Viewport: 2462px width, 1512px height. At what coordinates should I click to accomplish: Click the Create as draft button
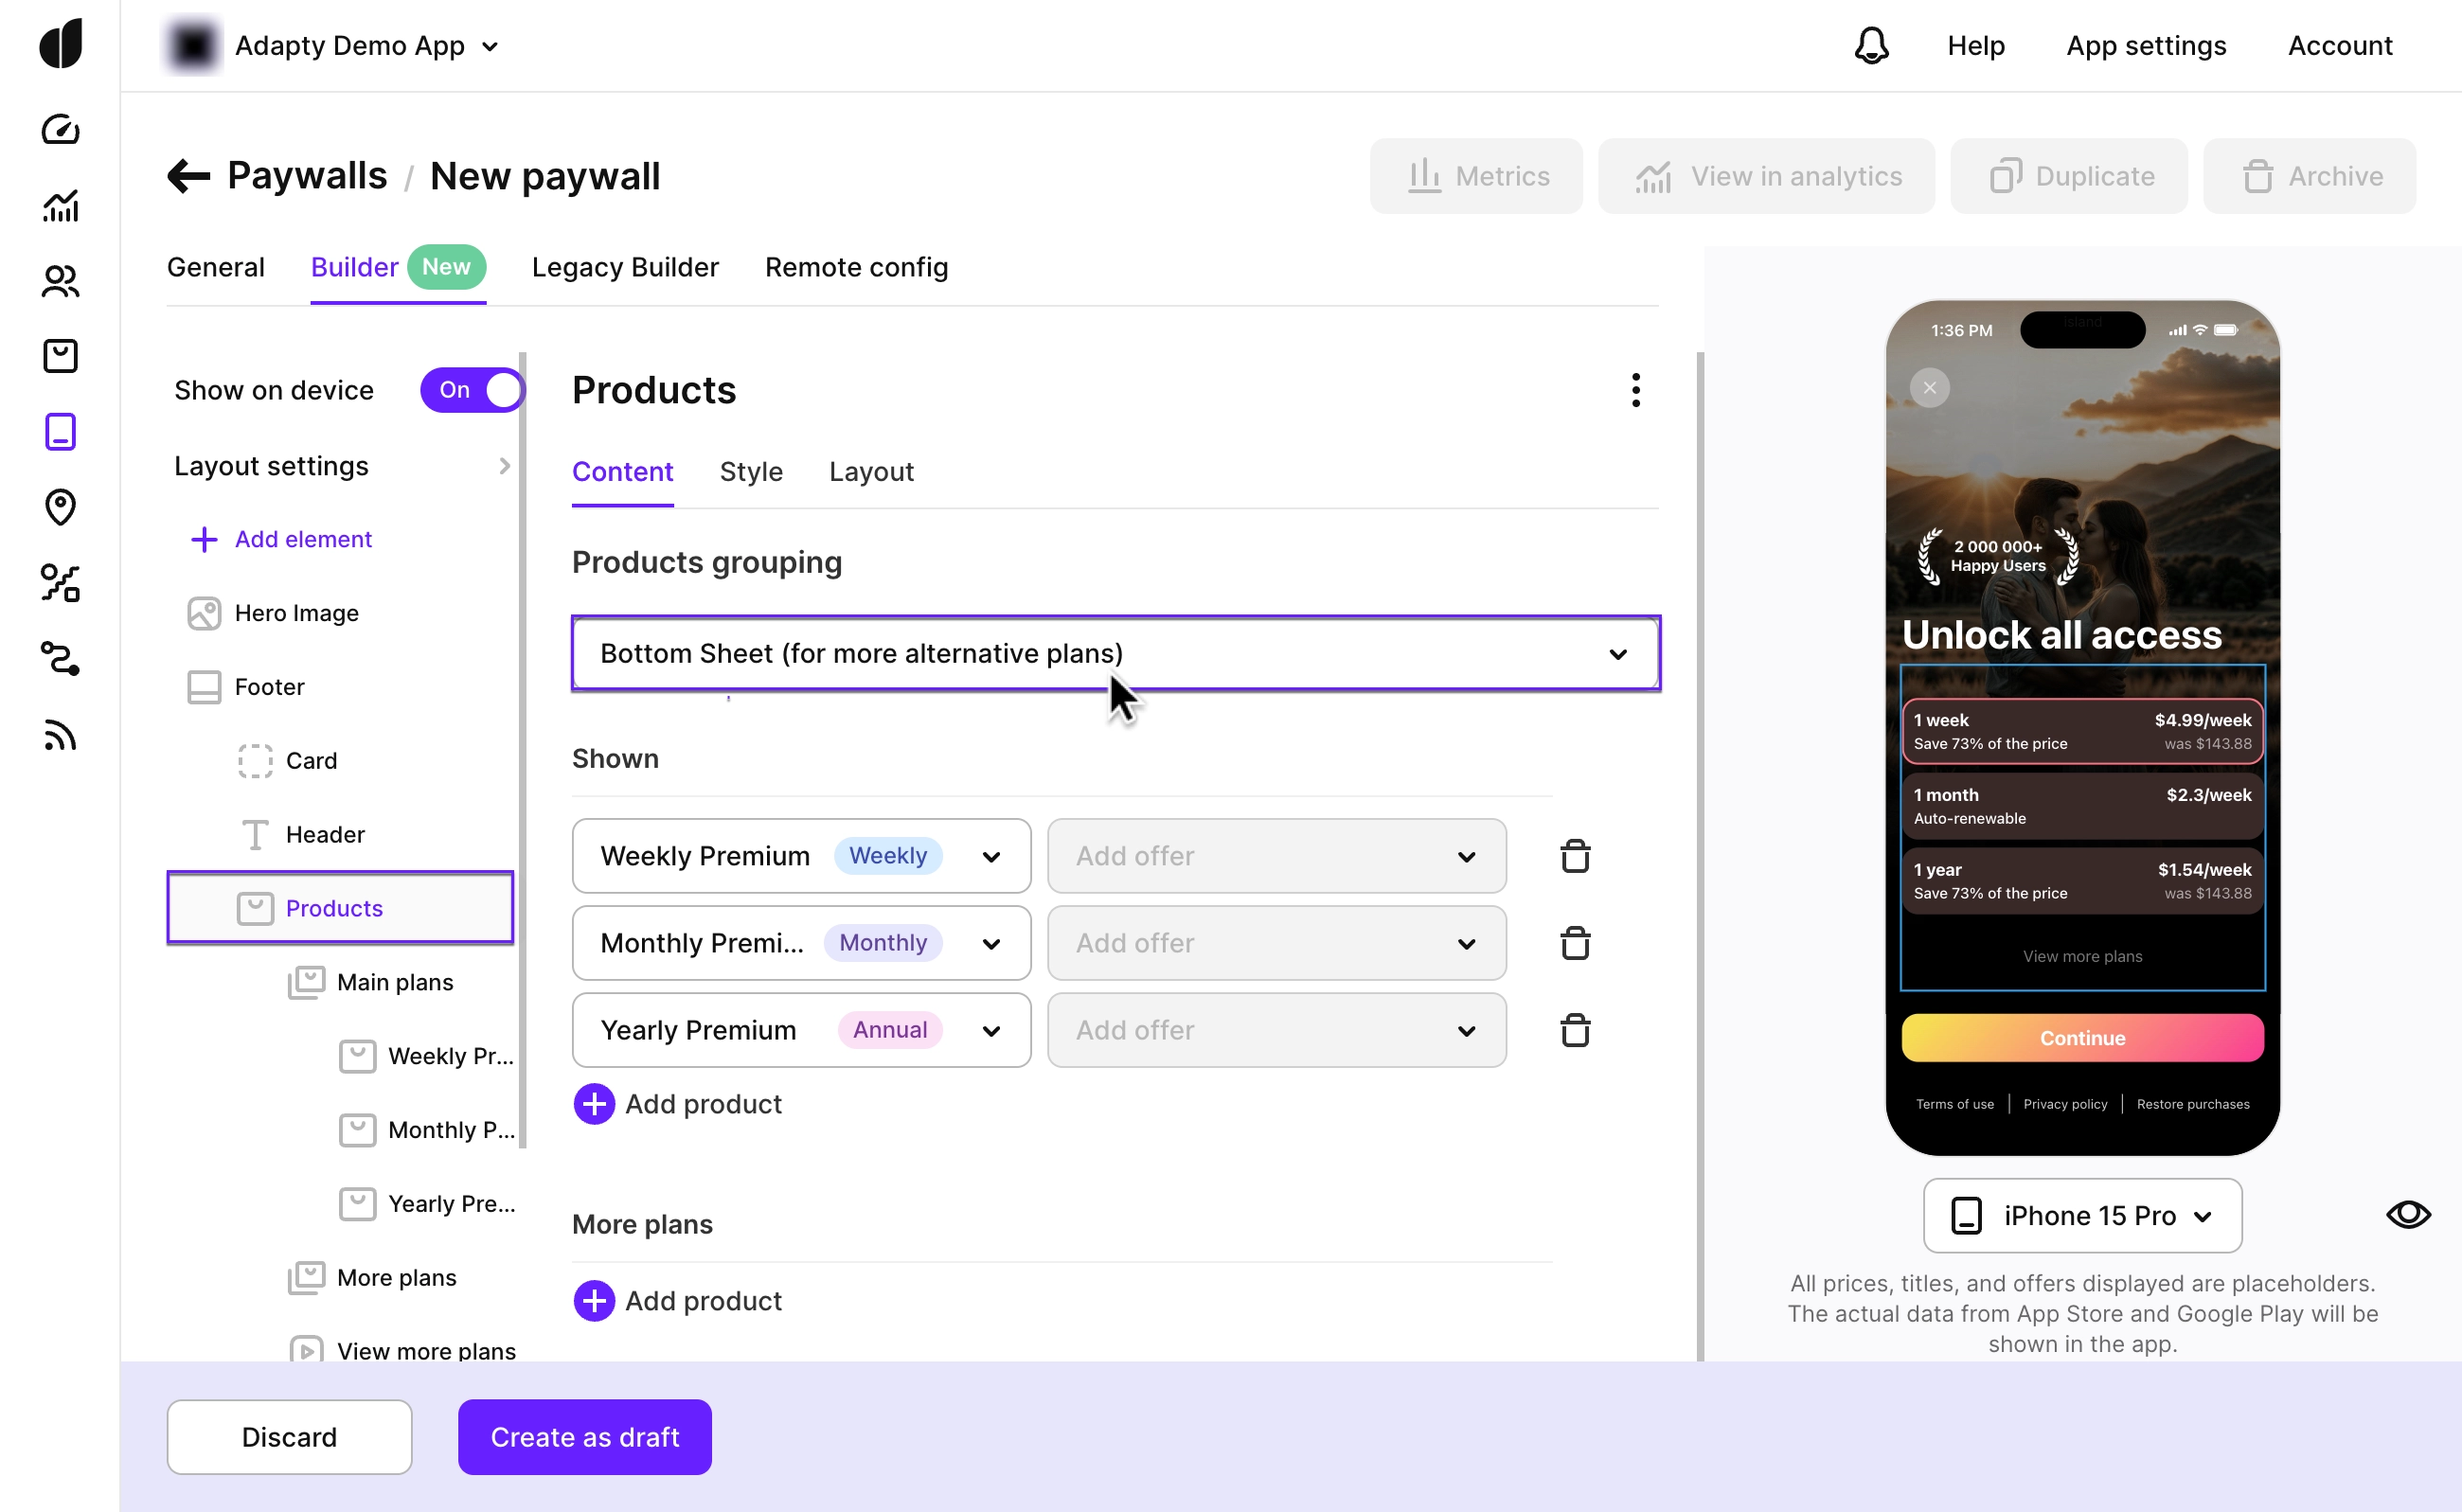pyautogui.click(x=584, y=1437)
